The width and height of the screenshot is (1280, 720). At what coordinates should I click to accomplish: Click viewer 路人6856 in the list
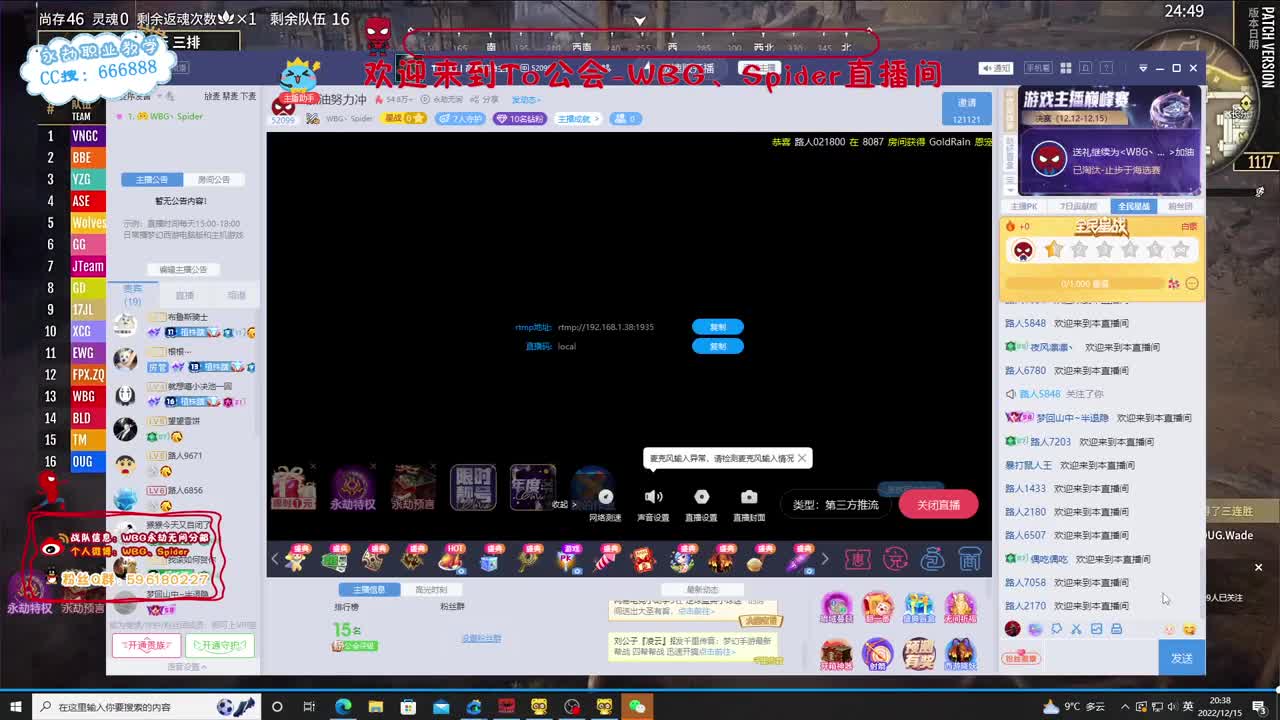click(x=185, y=491)
